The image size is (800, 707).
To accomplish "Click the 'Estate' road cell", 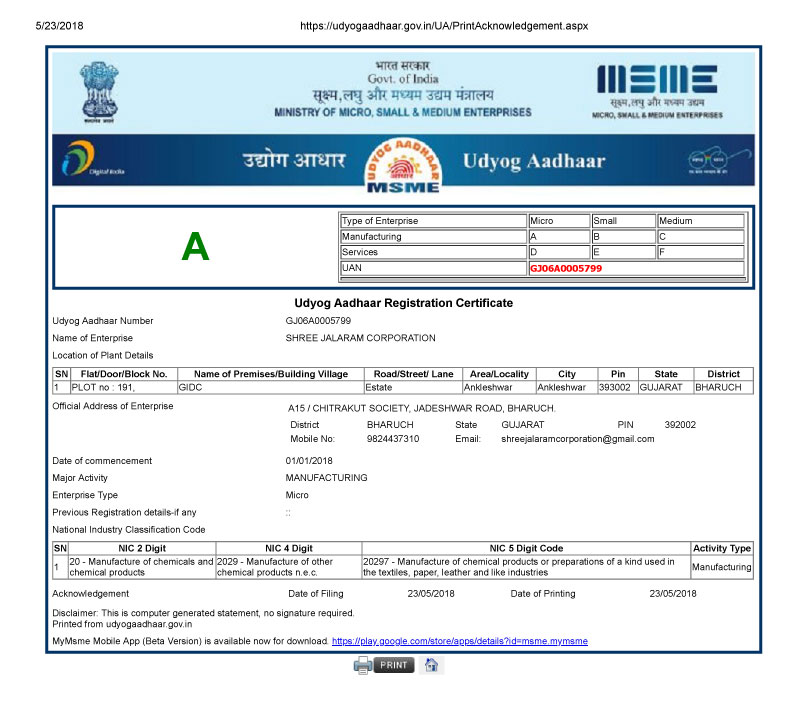I will coord(413,388).
